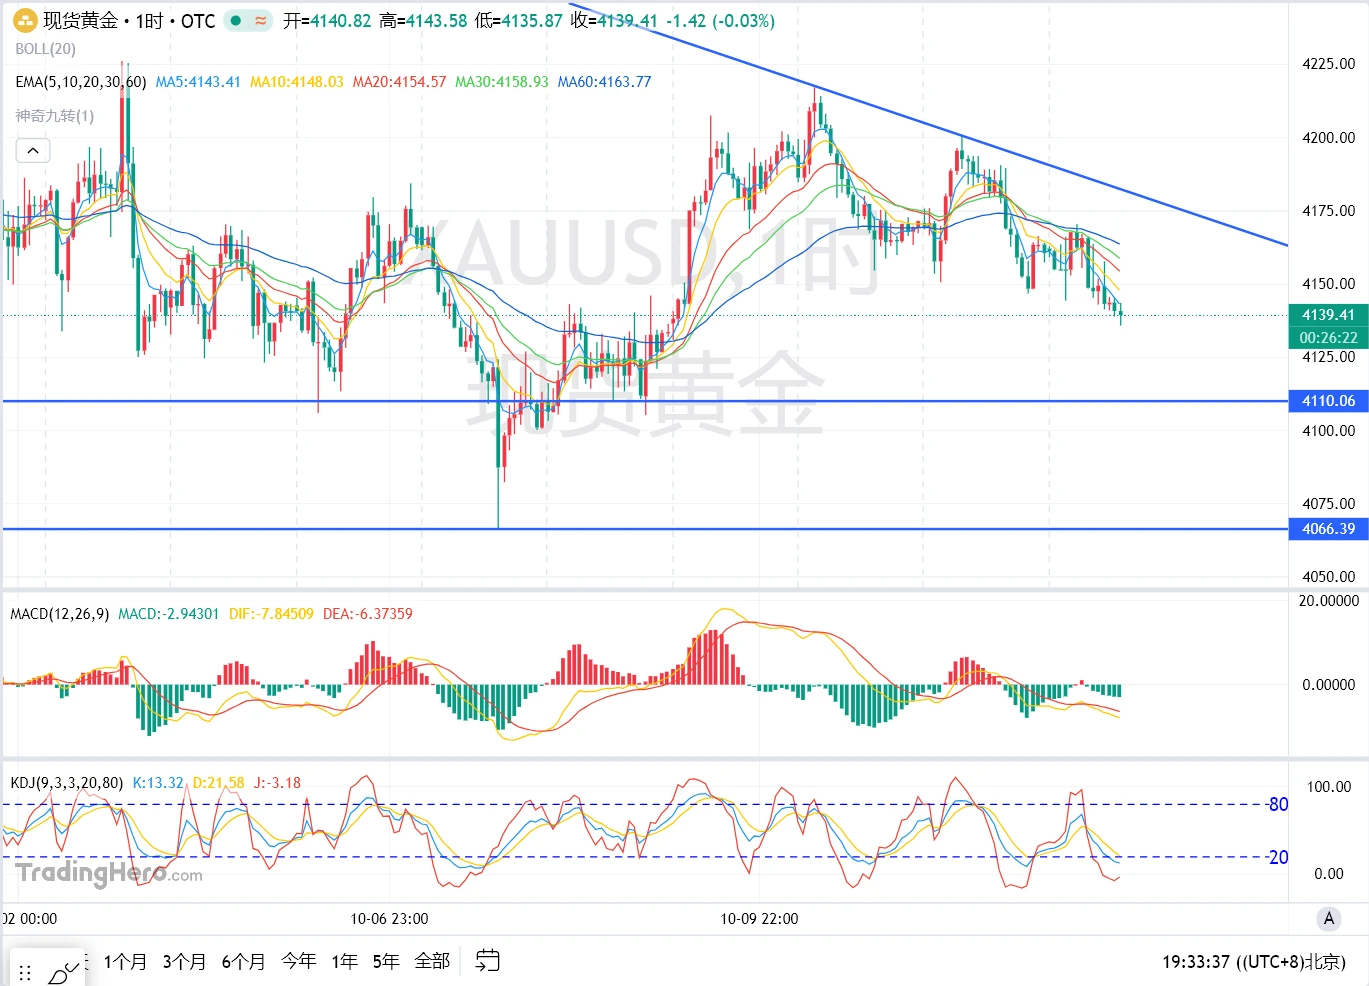Click the K:13.32 value in KDJ

click(x=158, y=783)
